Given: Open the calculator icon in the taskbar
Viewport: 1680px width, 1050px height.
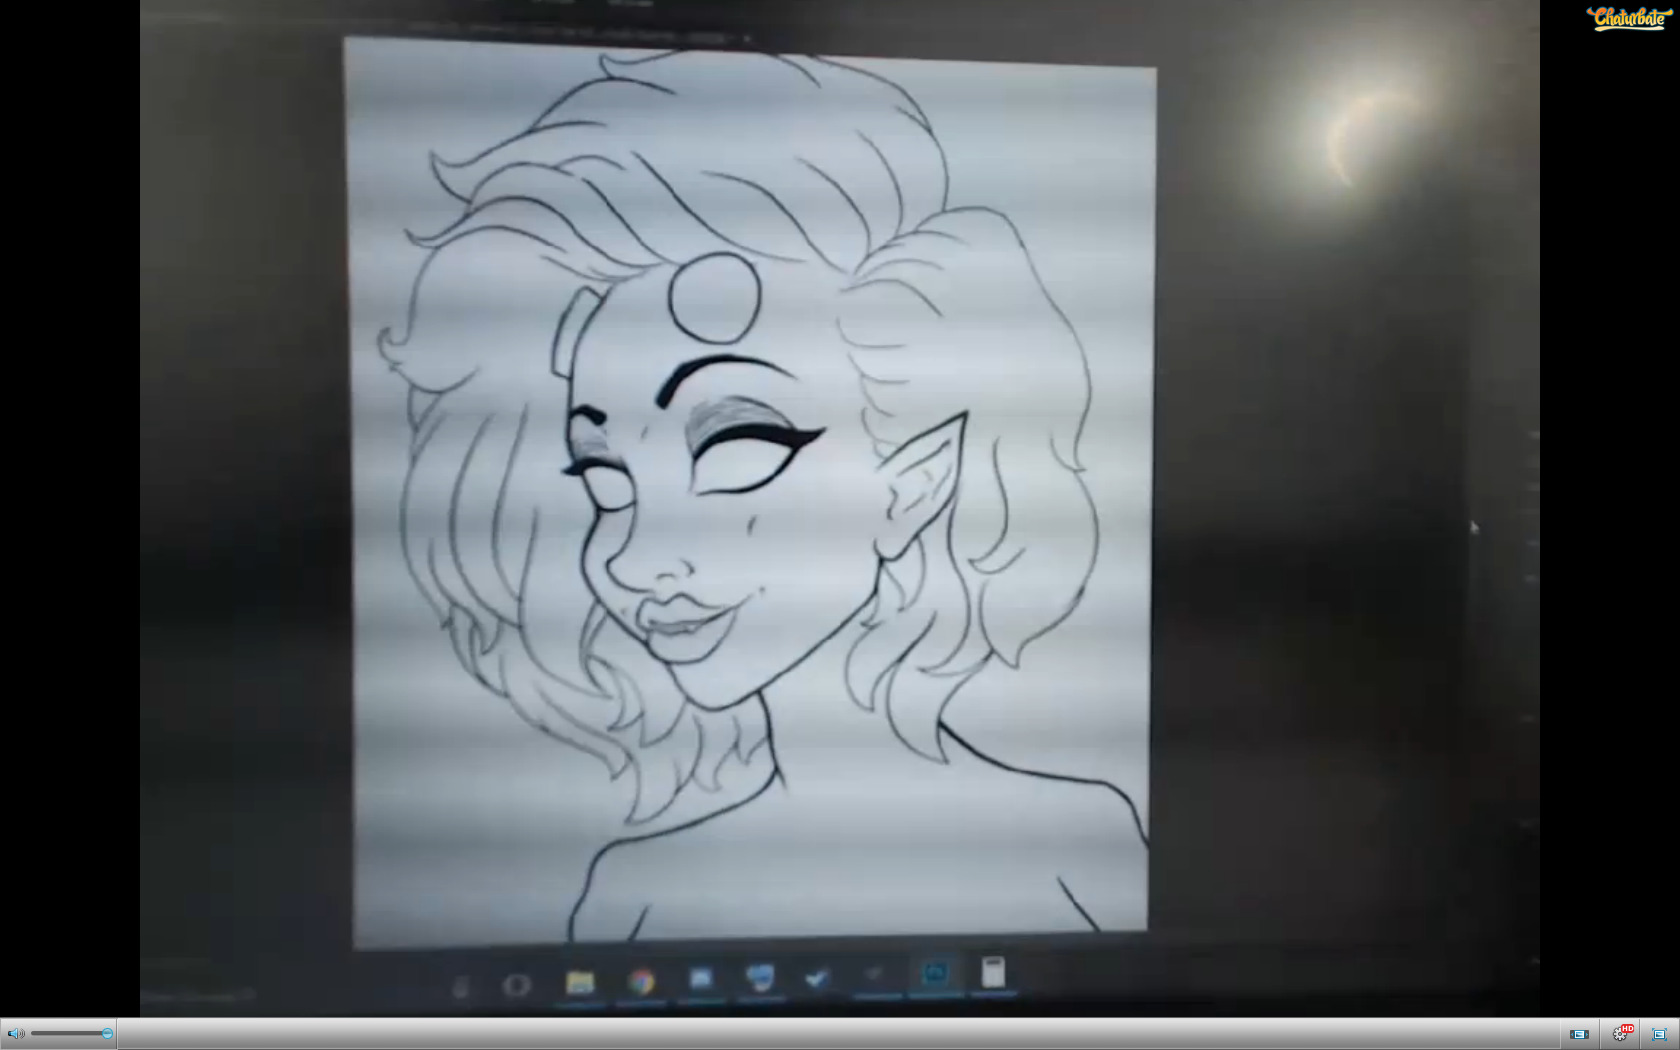Looking at the screenshot, I should click(x=993, y=972).
